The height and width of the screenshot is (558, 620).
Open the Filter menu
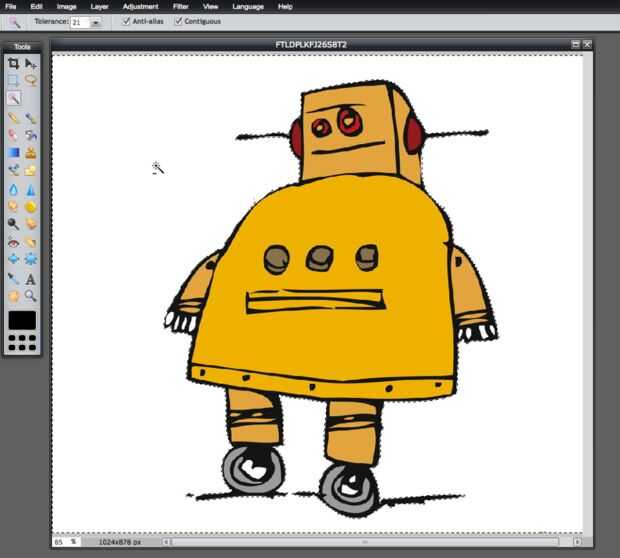coord(181,6)
